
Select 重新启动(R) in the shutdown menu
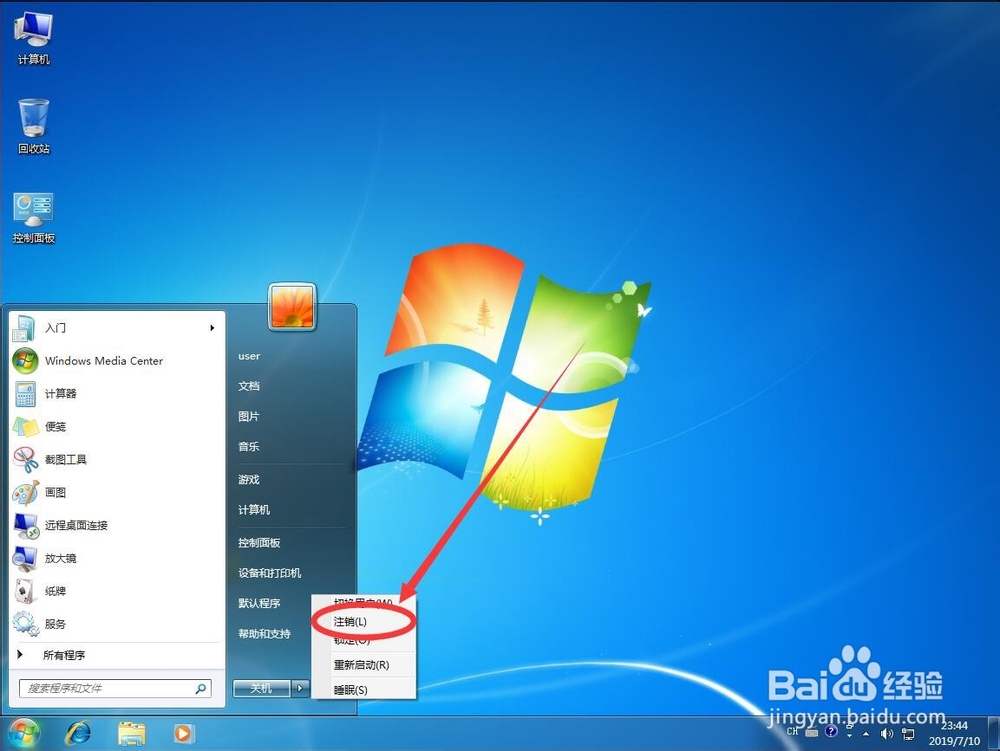[x=364, y=665]
